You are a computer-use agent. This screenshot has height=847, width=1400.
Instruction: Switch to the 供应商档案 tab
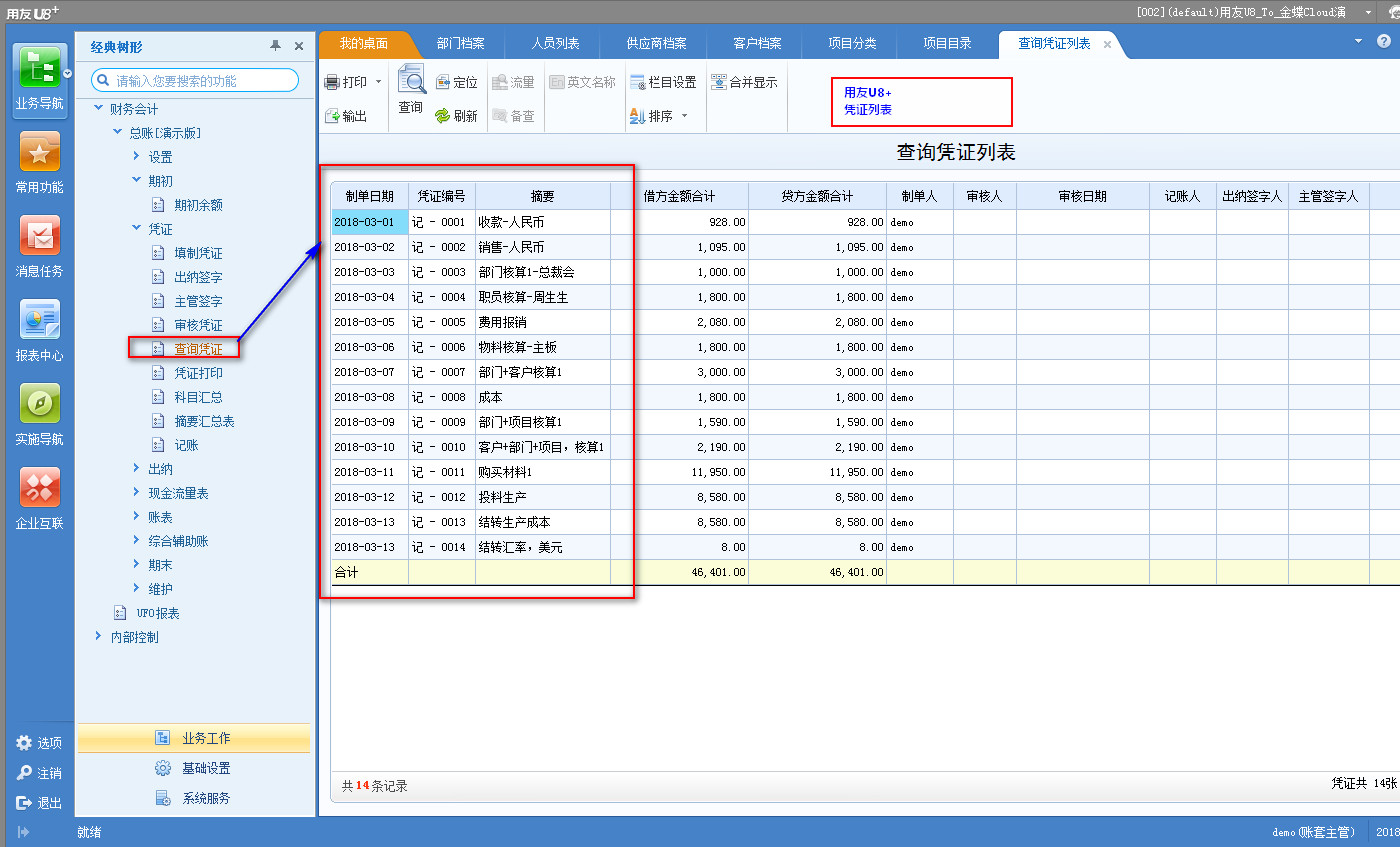656,44
